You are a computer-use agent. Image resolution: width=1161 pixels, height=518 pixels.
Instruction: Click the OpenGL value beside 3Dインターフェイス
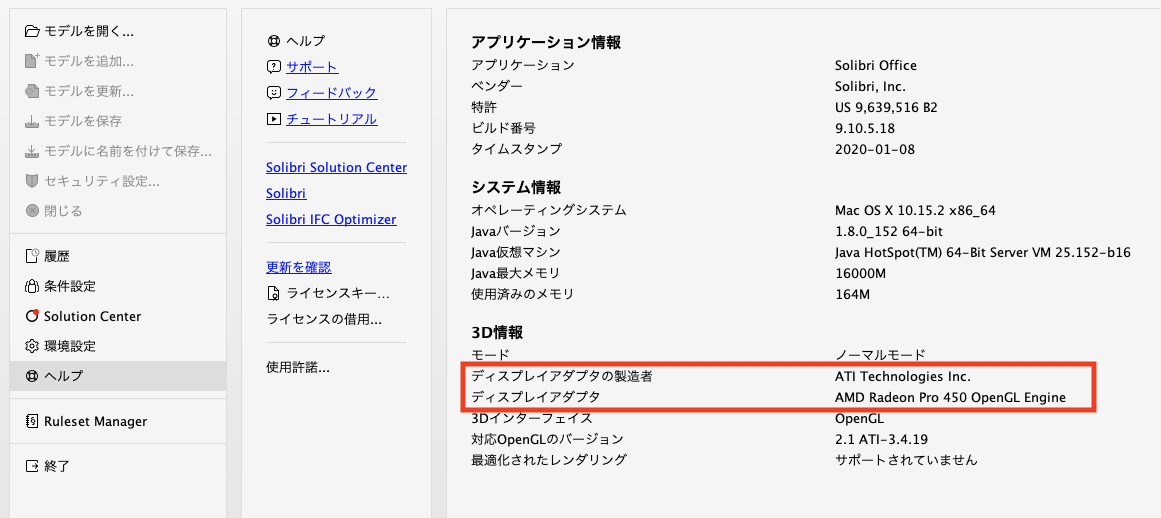click(x=861, y=418)
